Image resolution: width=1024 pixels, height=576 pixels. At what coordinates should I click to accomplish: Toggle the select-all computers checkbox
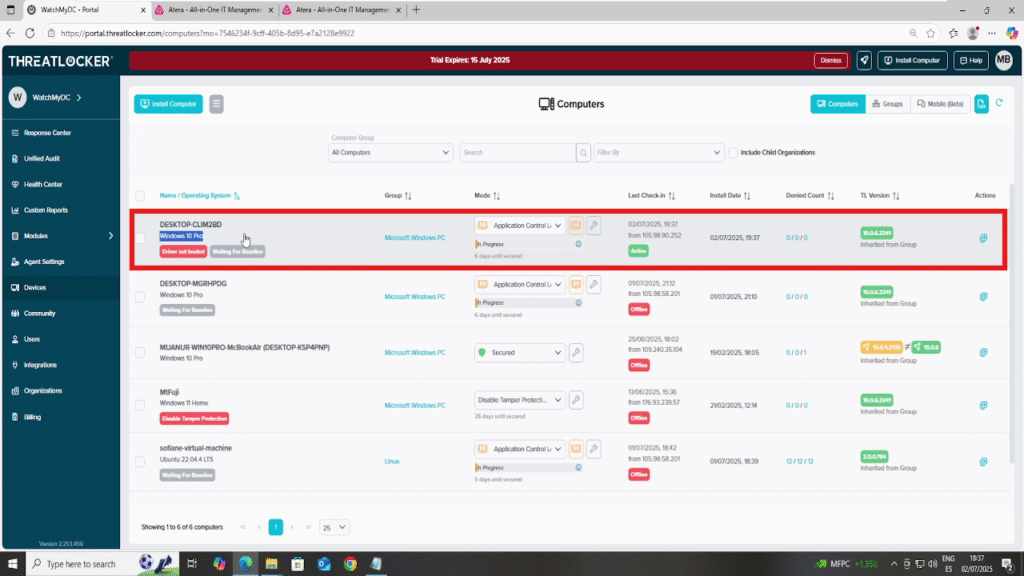point(140,196)
